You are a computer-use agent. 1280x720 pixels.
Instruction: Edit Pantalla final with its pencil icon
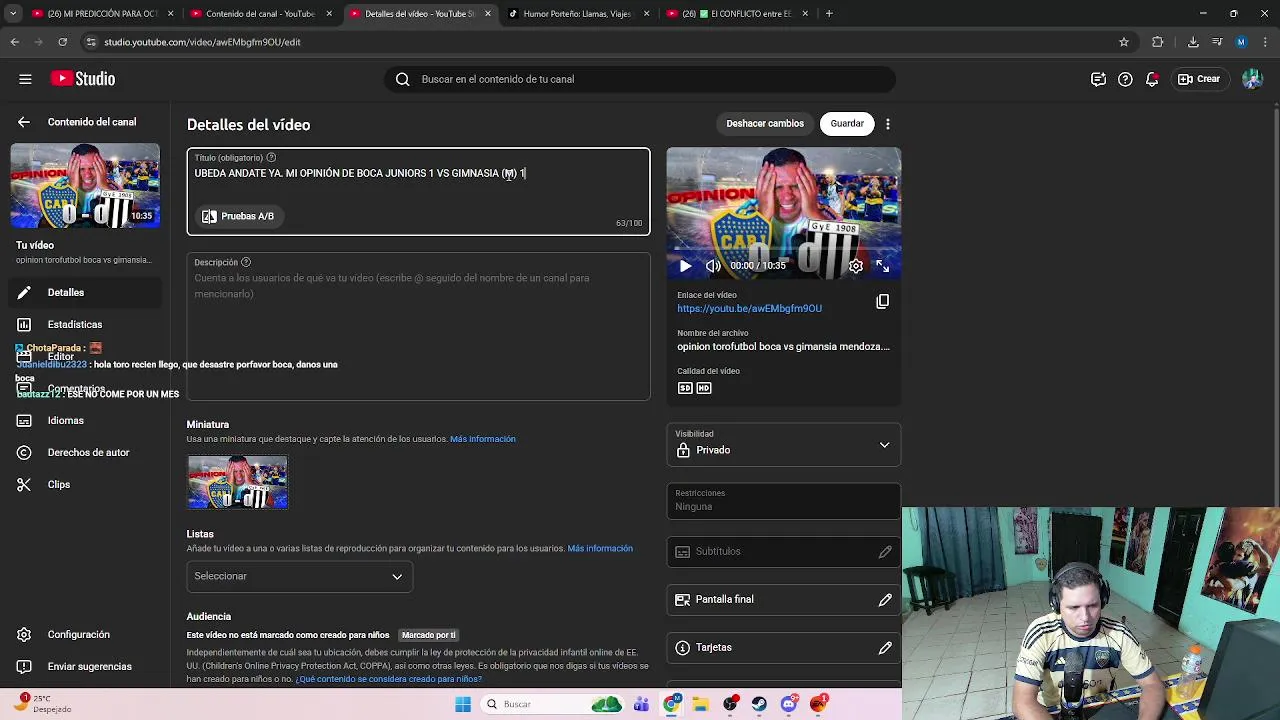click(x=885, y=600)
